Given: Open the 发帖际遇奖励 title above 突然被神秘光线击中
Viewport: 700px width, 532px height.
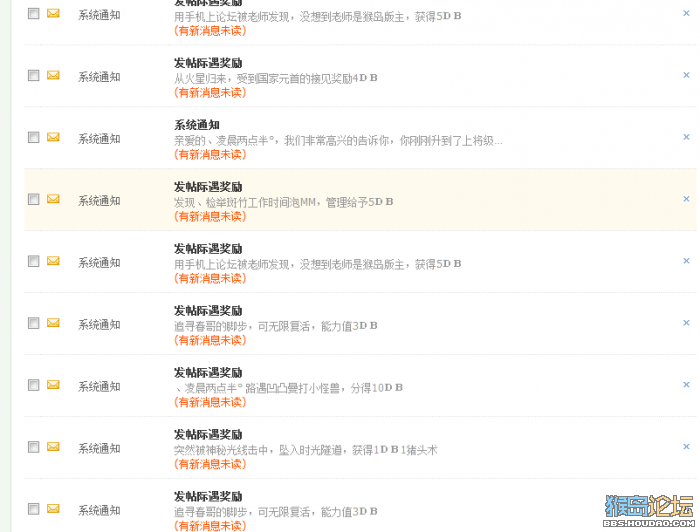Looking at the screenshot, I should click(208, 435).
